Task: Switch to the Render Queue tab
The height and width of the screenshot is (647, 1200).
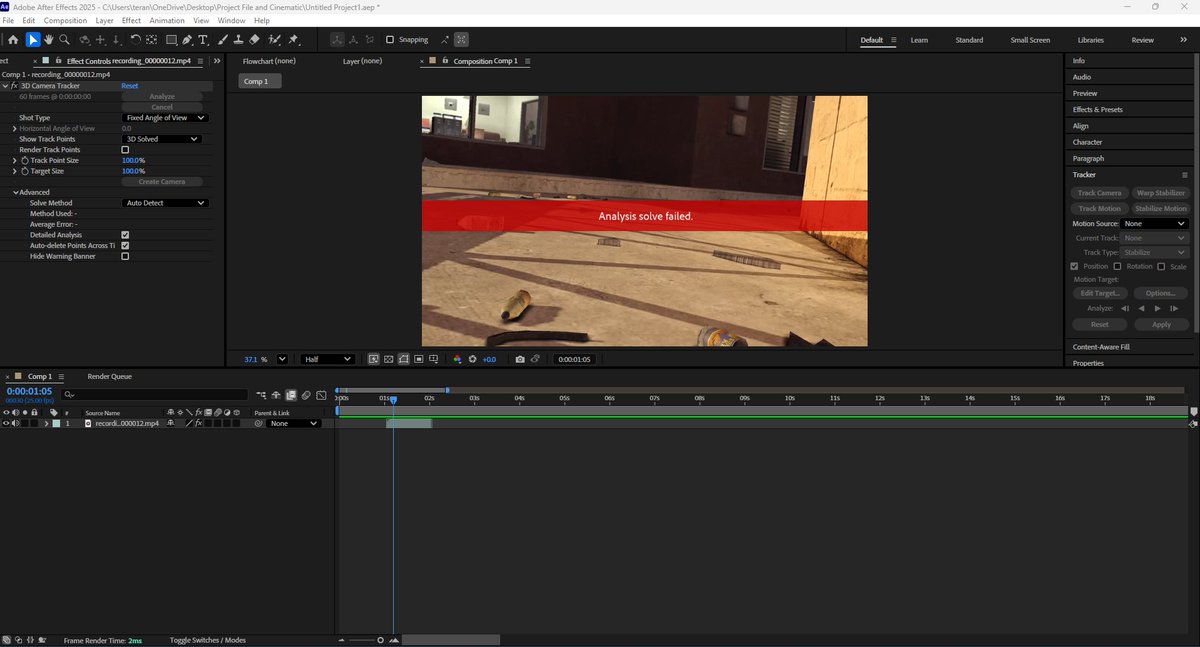Action: (109, 376)
